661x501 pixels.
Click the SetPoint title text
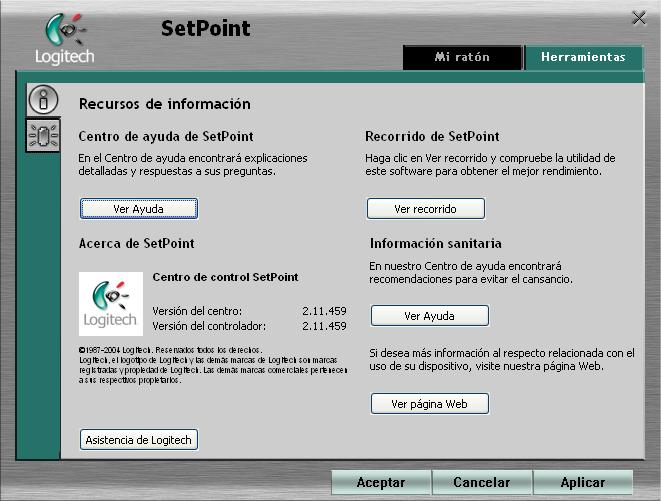(x=206, y=29)
